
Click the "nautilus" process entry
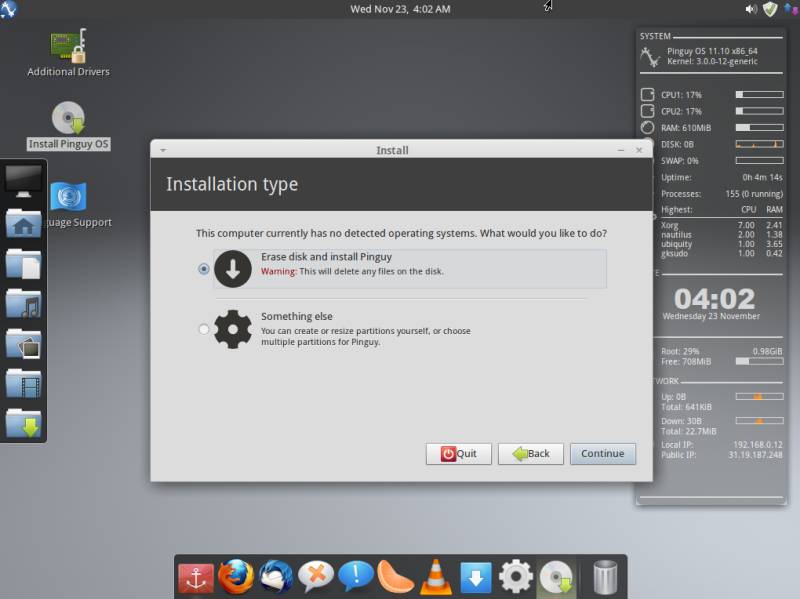(x=676, y=235)
